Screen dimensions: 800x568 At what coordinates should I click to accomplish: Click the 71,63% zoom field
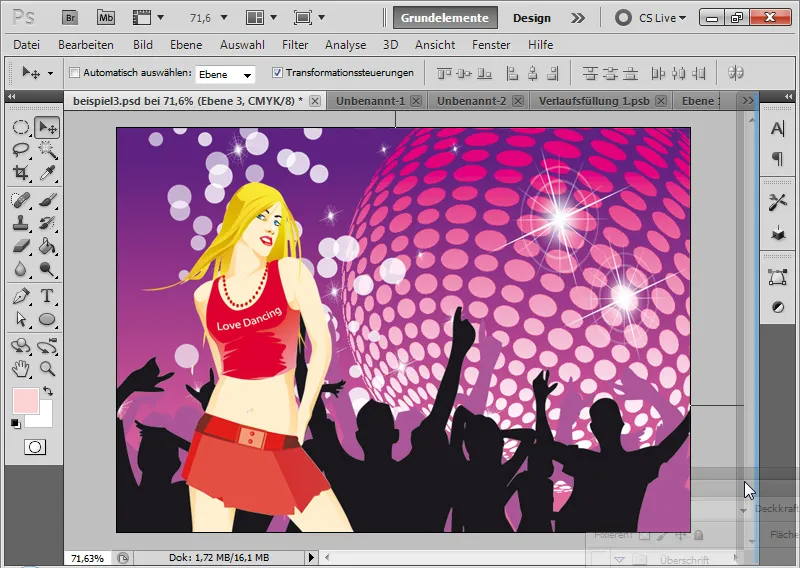point(87,558)
